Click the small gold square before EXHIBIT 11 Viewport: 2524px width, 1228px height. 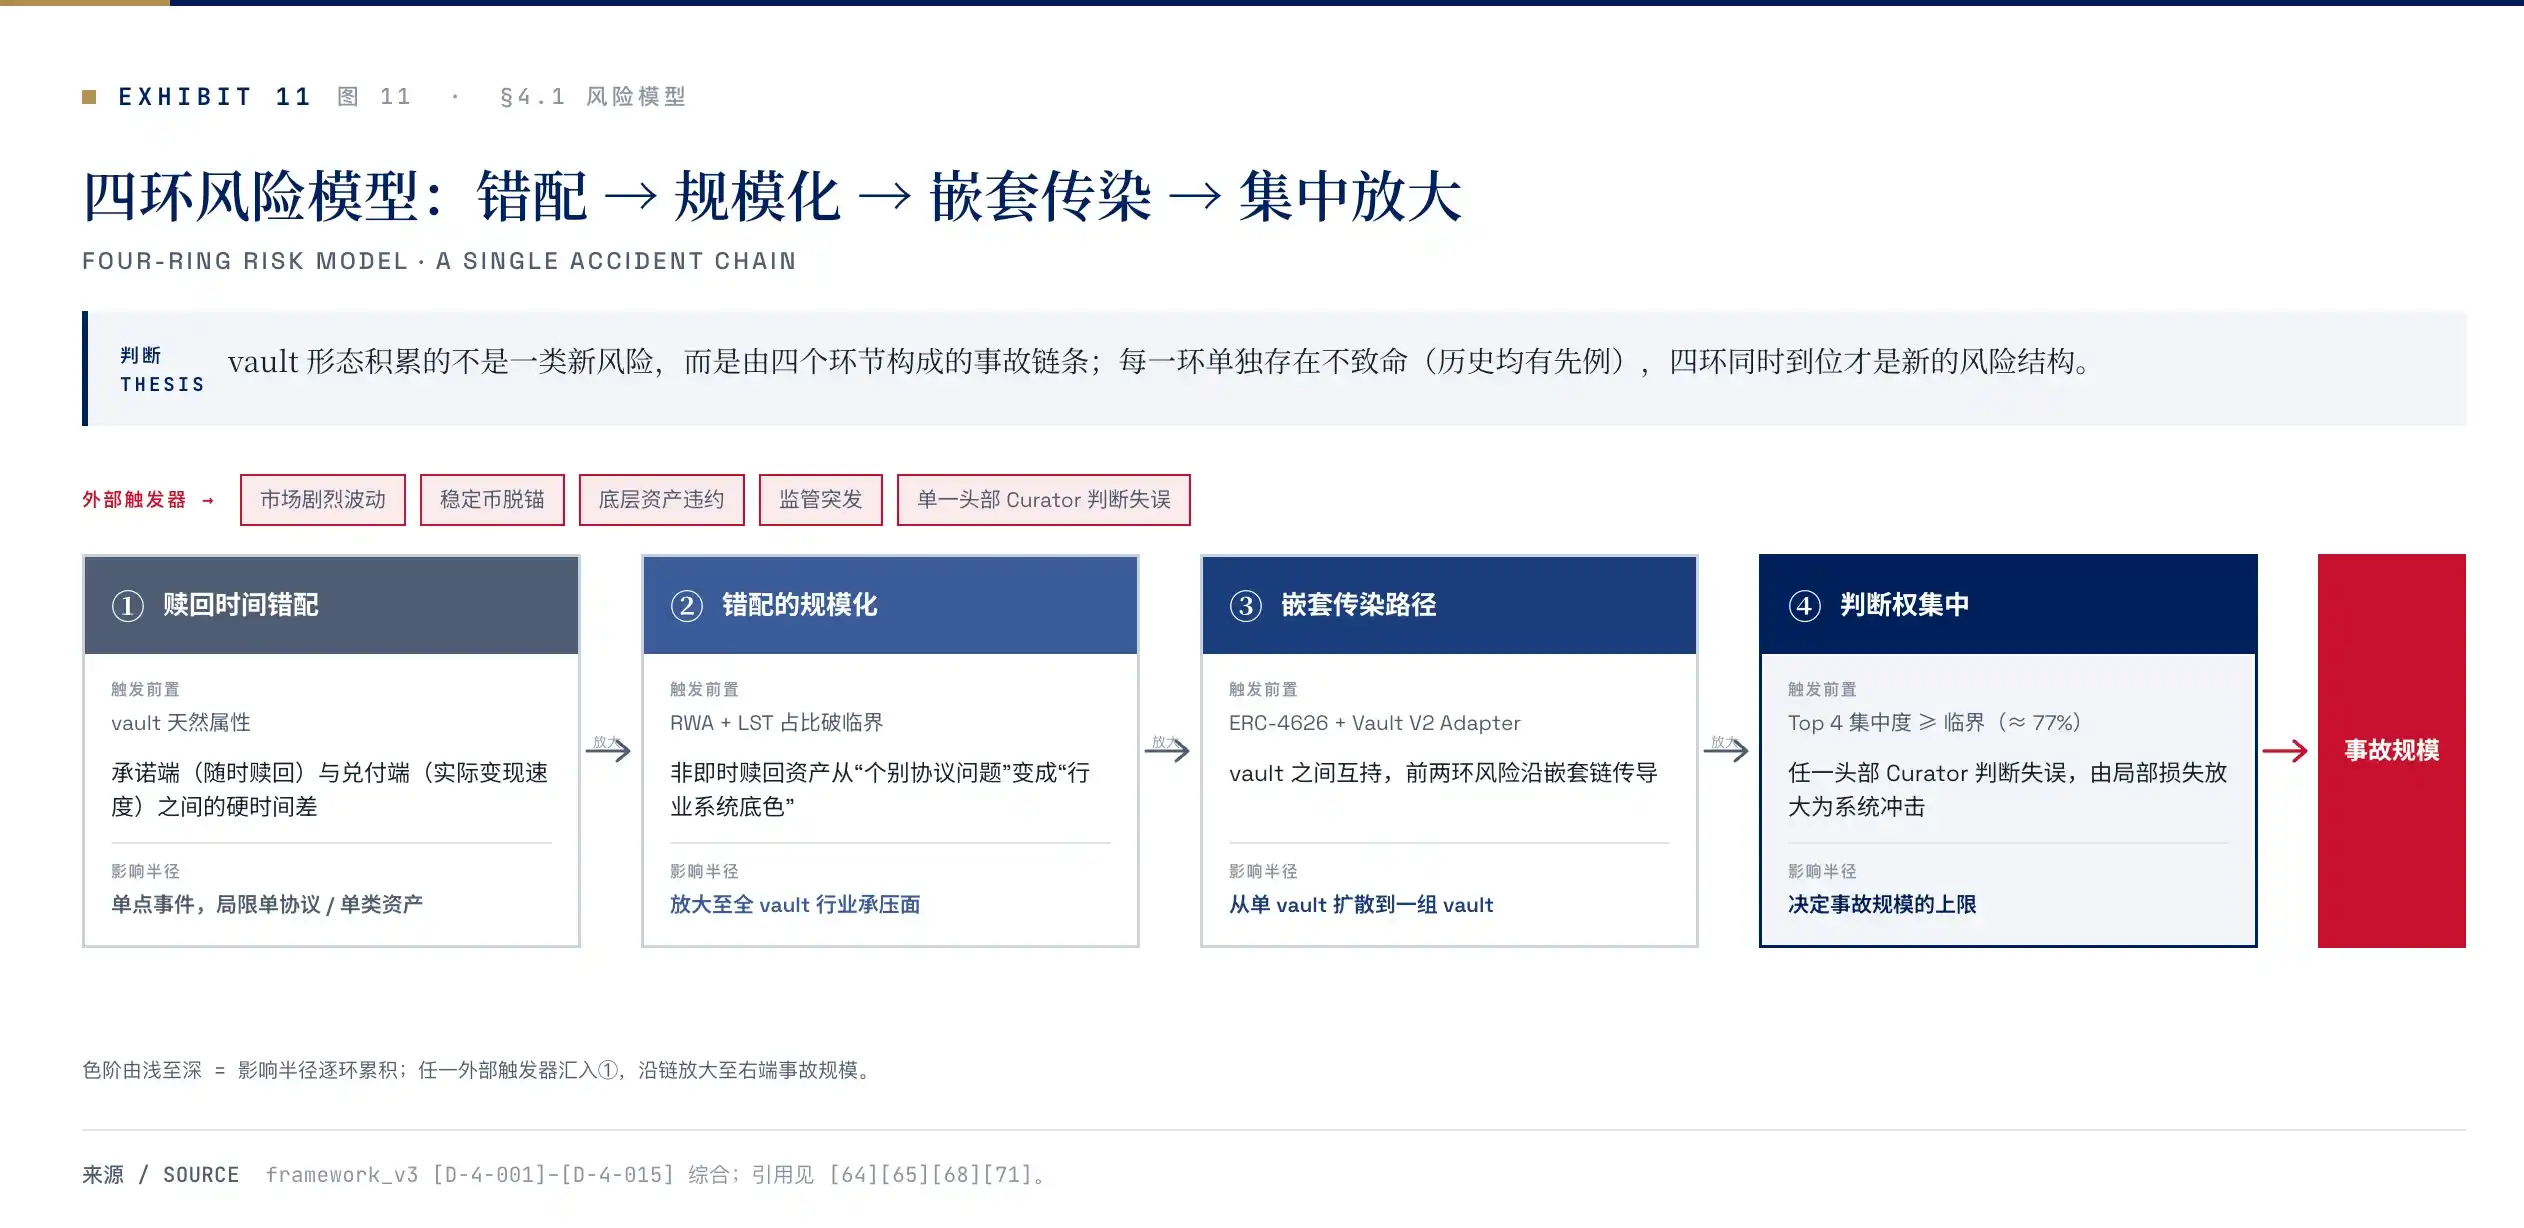pyautogui.click(x=89, y=97)
